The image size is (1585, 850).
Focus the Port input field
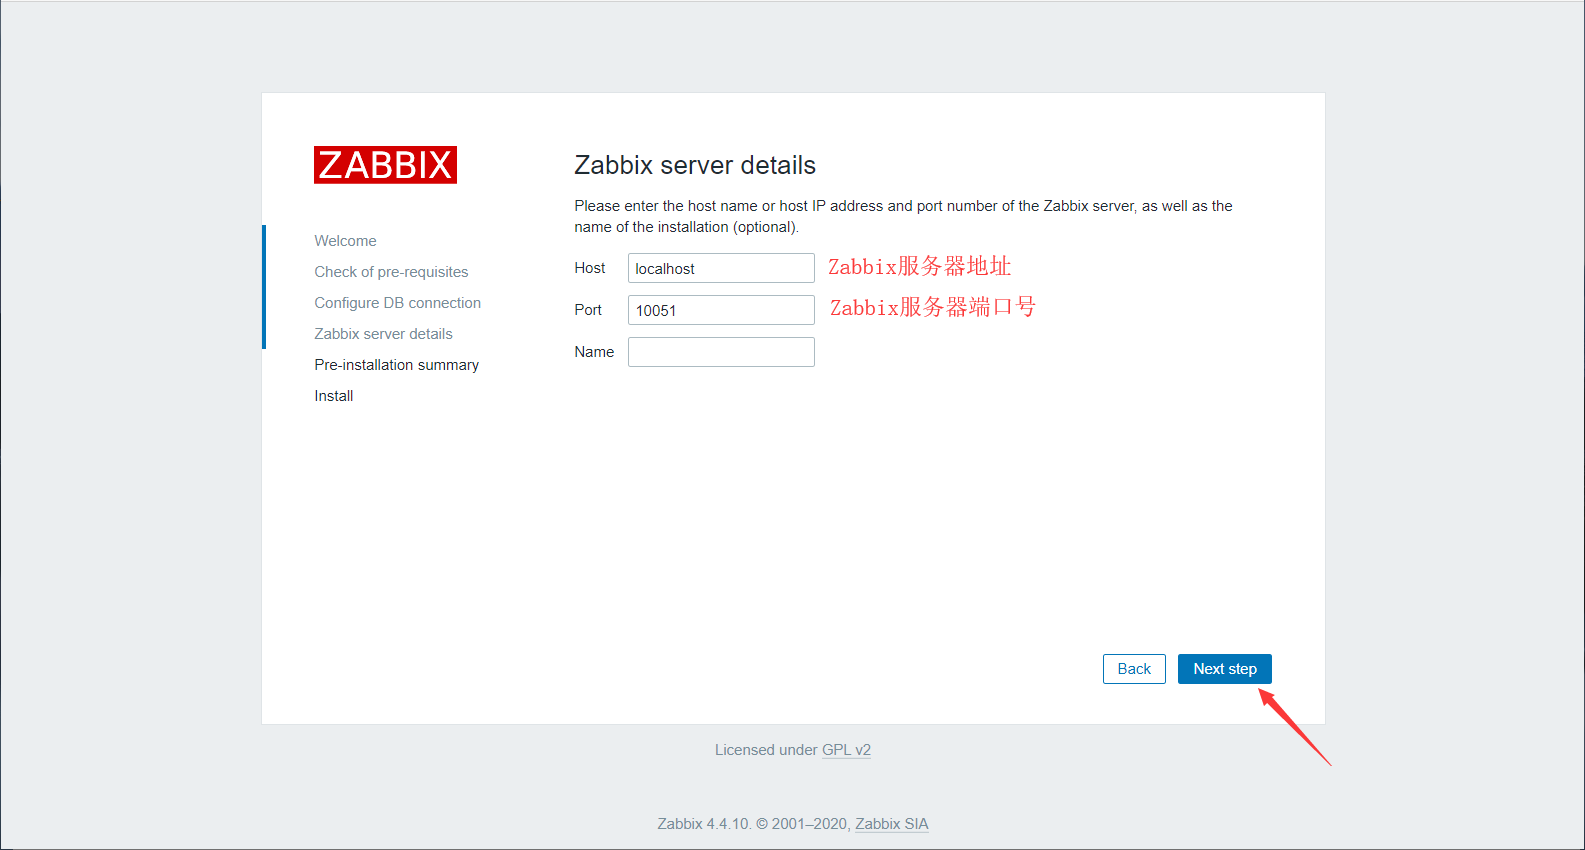click(x=721, y=310)
